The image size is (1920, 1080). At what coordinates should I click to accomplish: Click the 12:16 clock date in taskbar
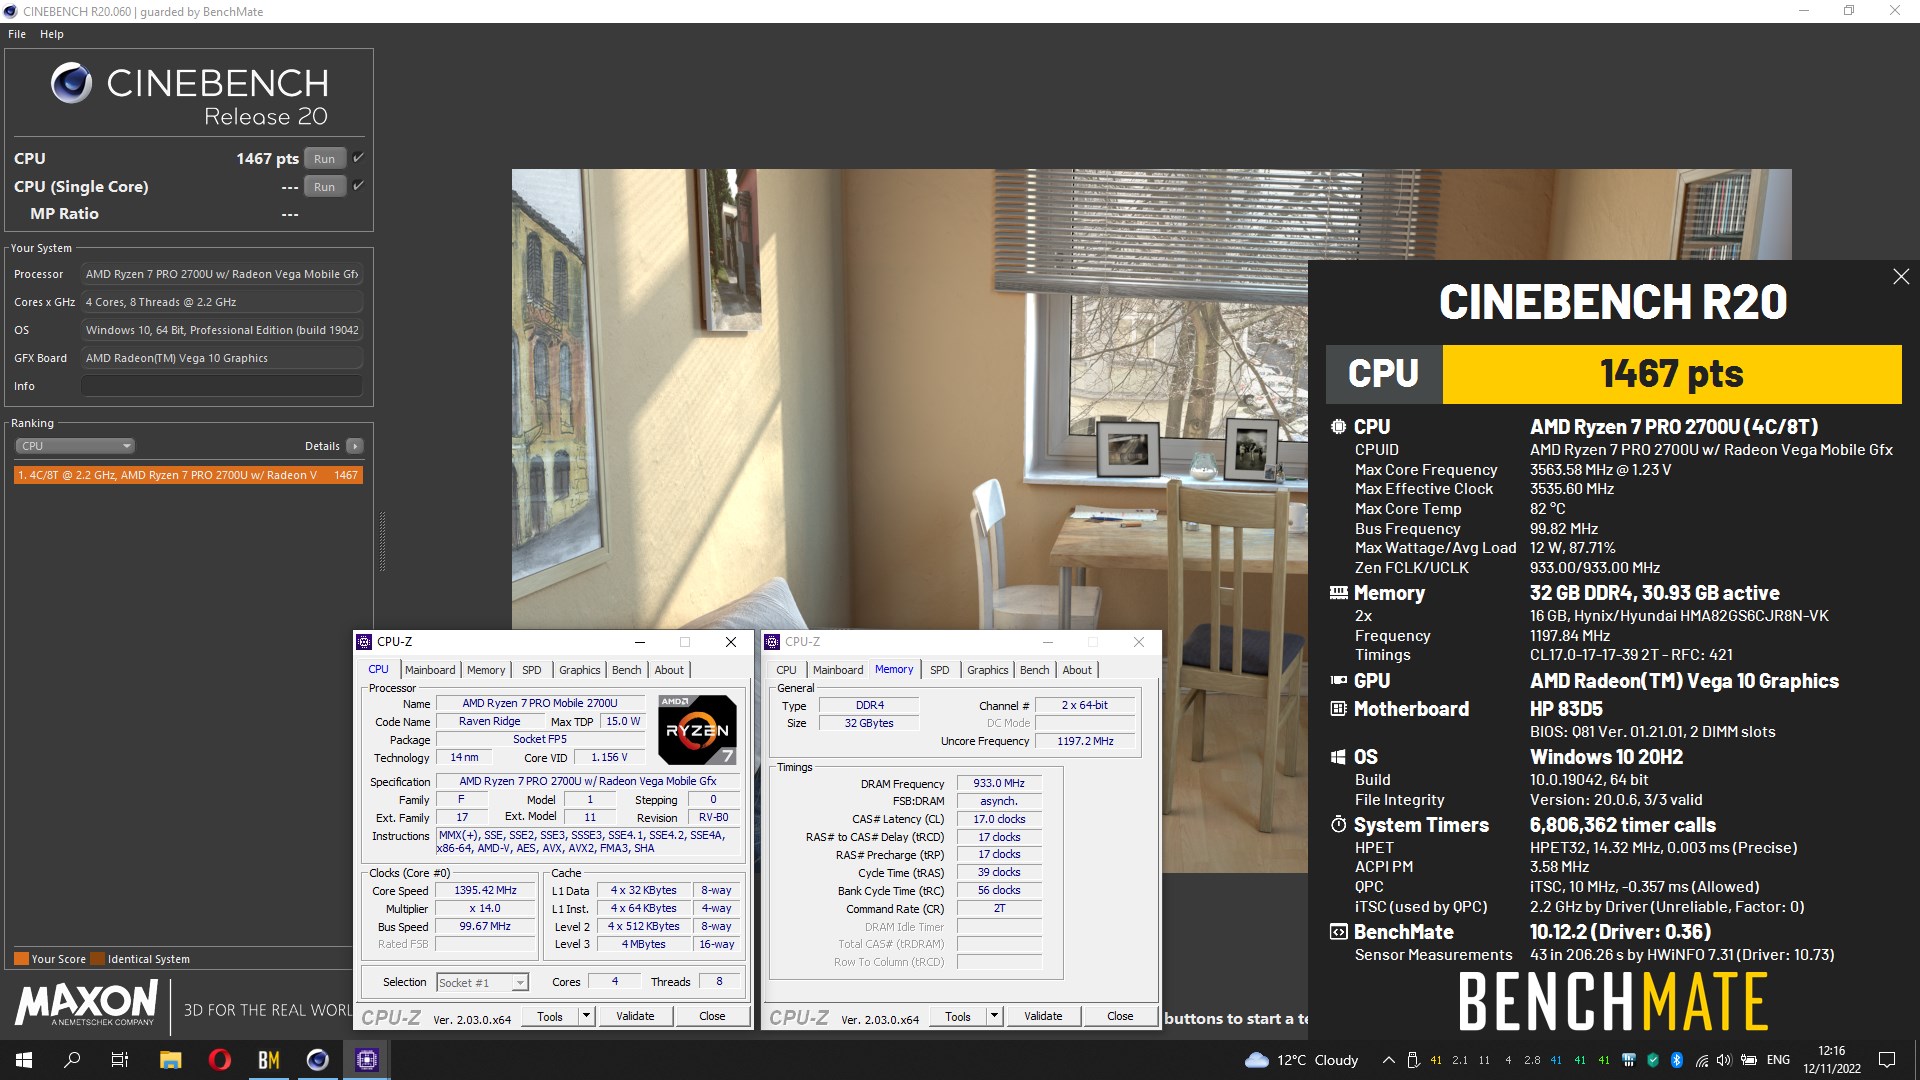coord(1832,1060)
